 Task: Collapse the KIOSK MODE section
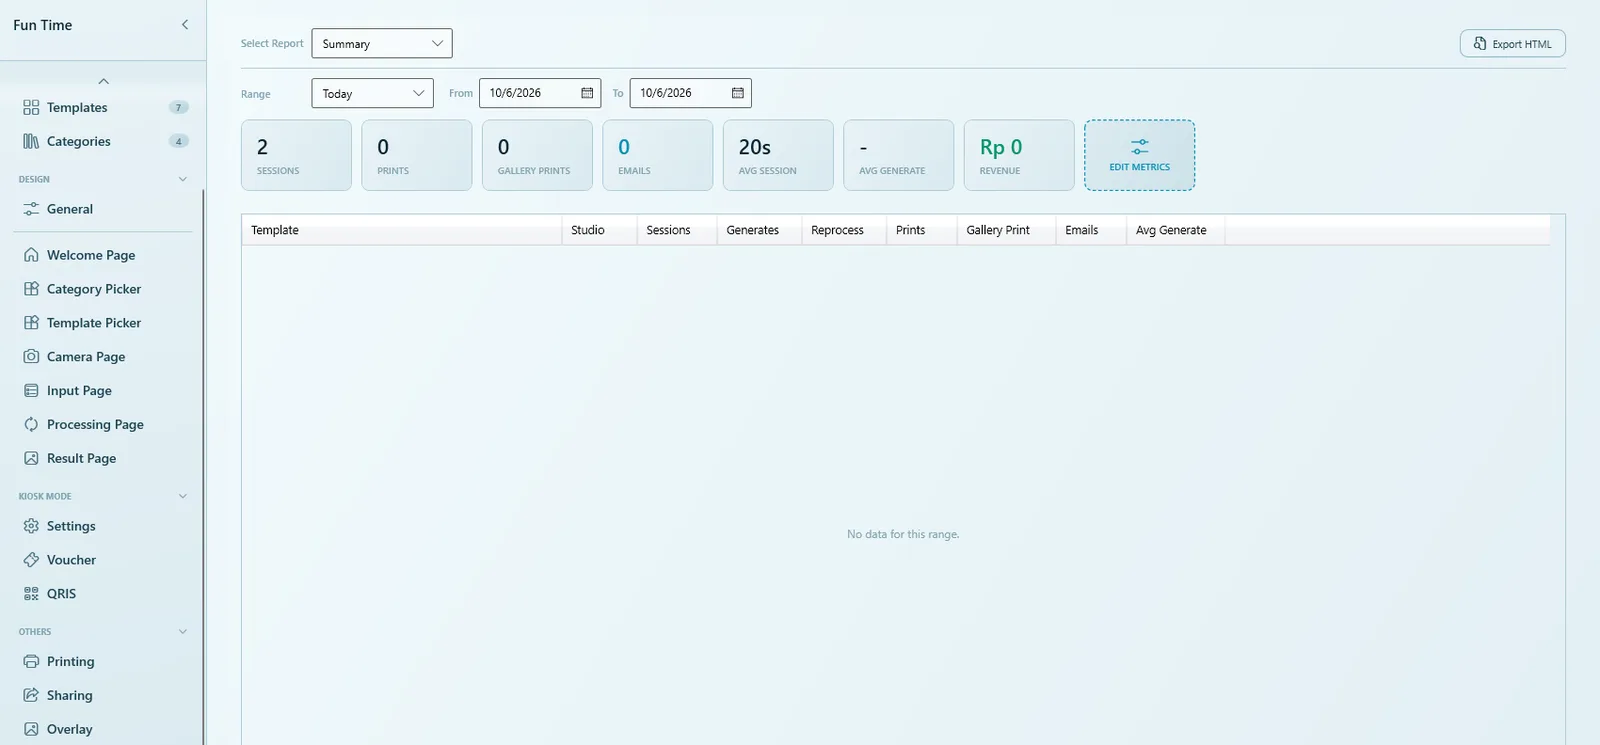[183, 497]
